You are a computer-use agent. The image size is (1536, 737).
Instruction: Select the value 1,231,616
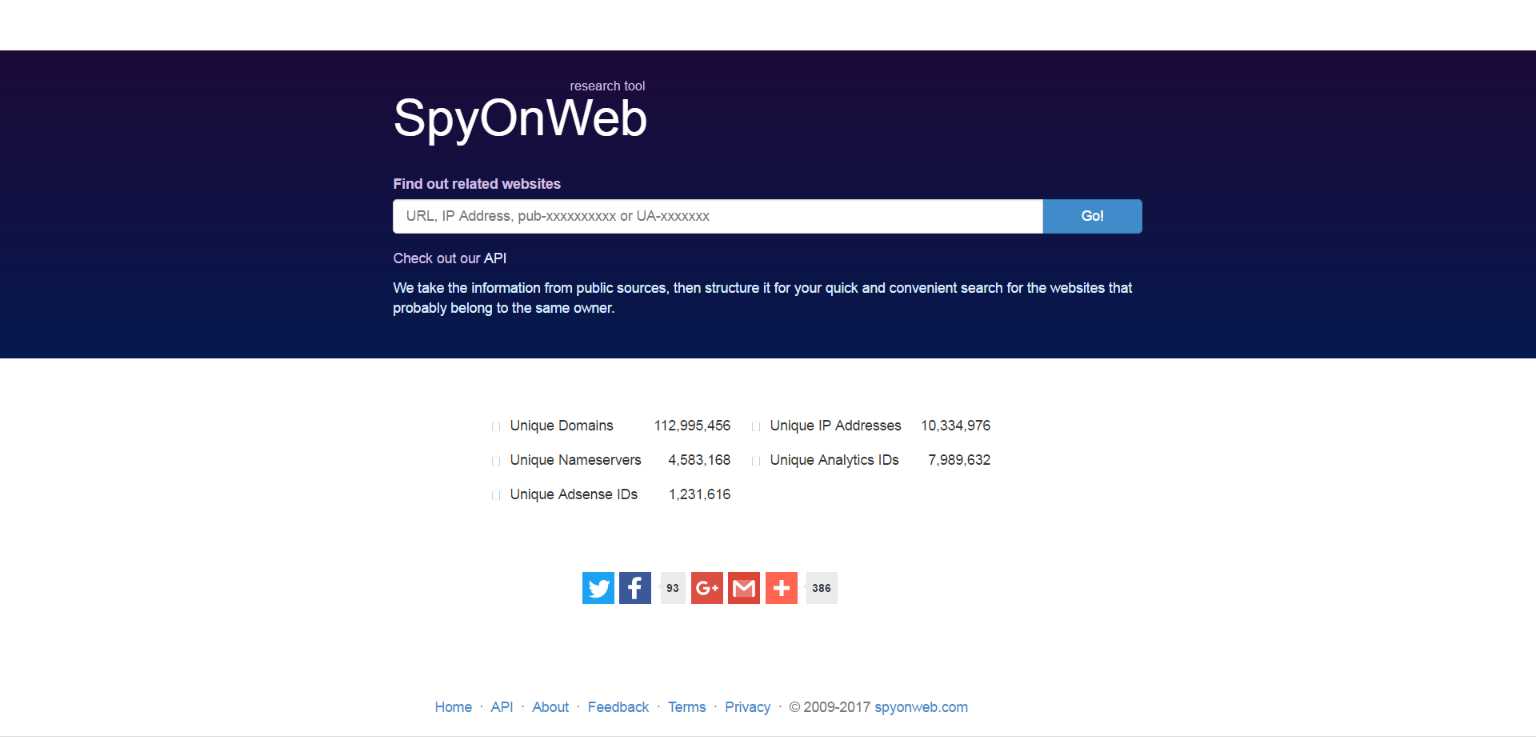click(699, 494)
